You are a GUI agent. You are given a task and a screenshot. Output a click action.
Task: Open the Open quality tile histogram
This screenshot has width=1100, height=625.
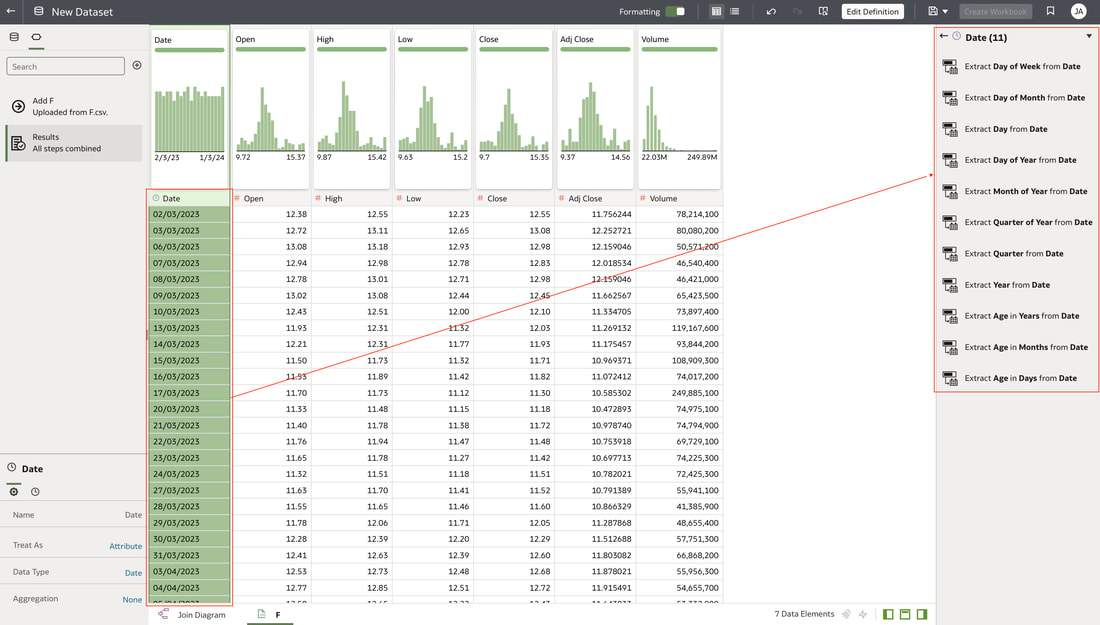(x=270, y=119)
